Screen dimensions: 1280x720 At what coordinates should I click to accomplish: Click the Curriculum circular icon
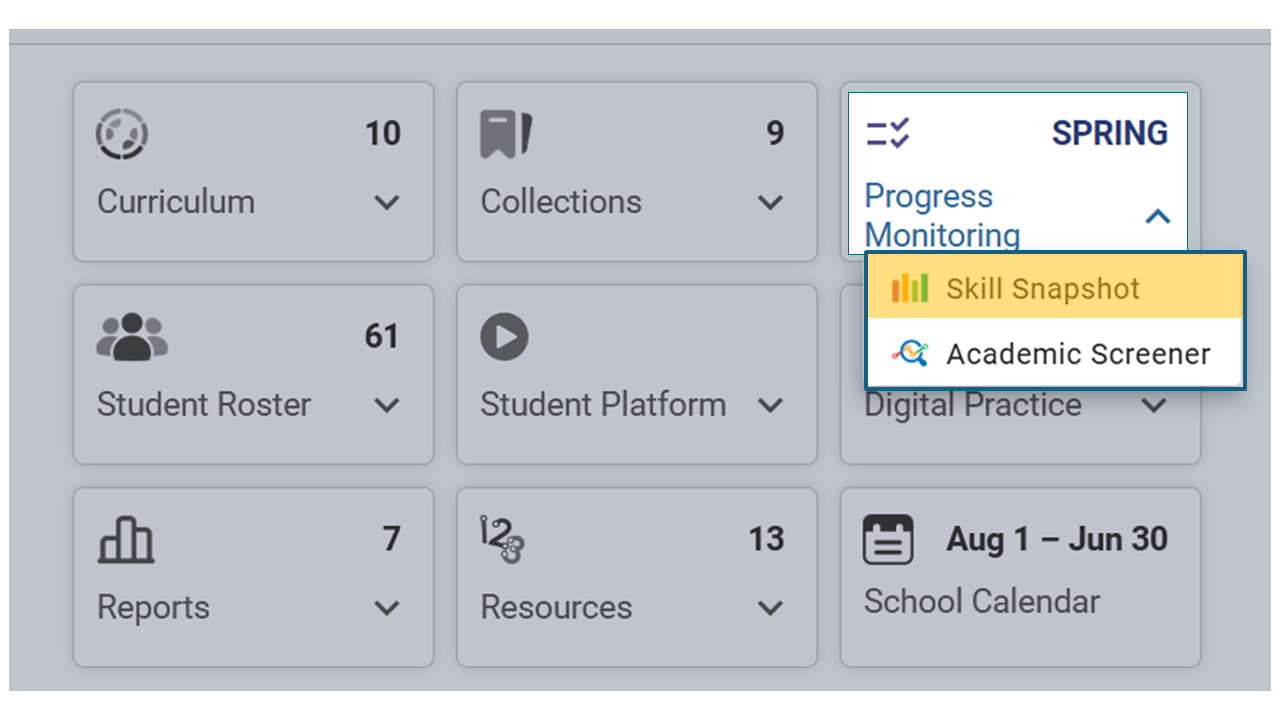click(x=122, y=134)
